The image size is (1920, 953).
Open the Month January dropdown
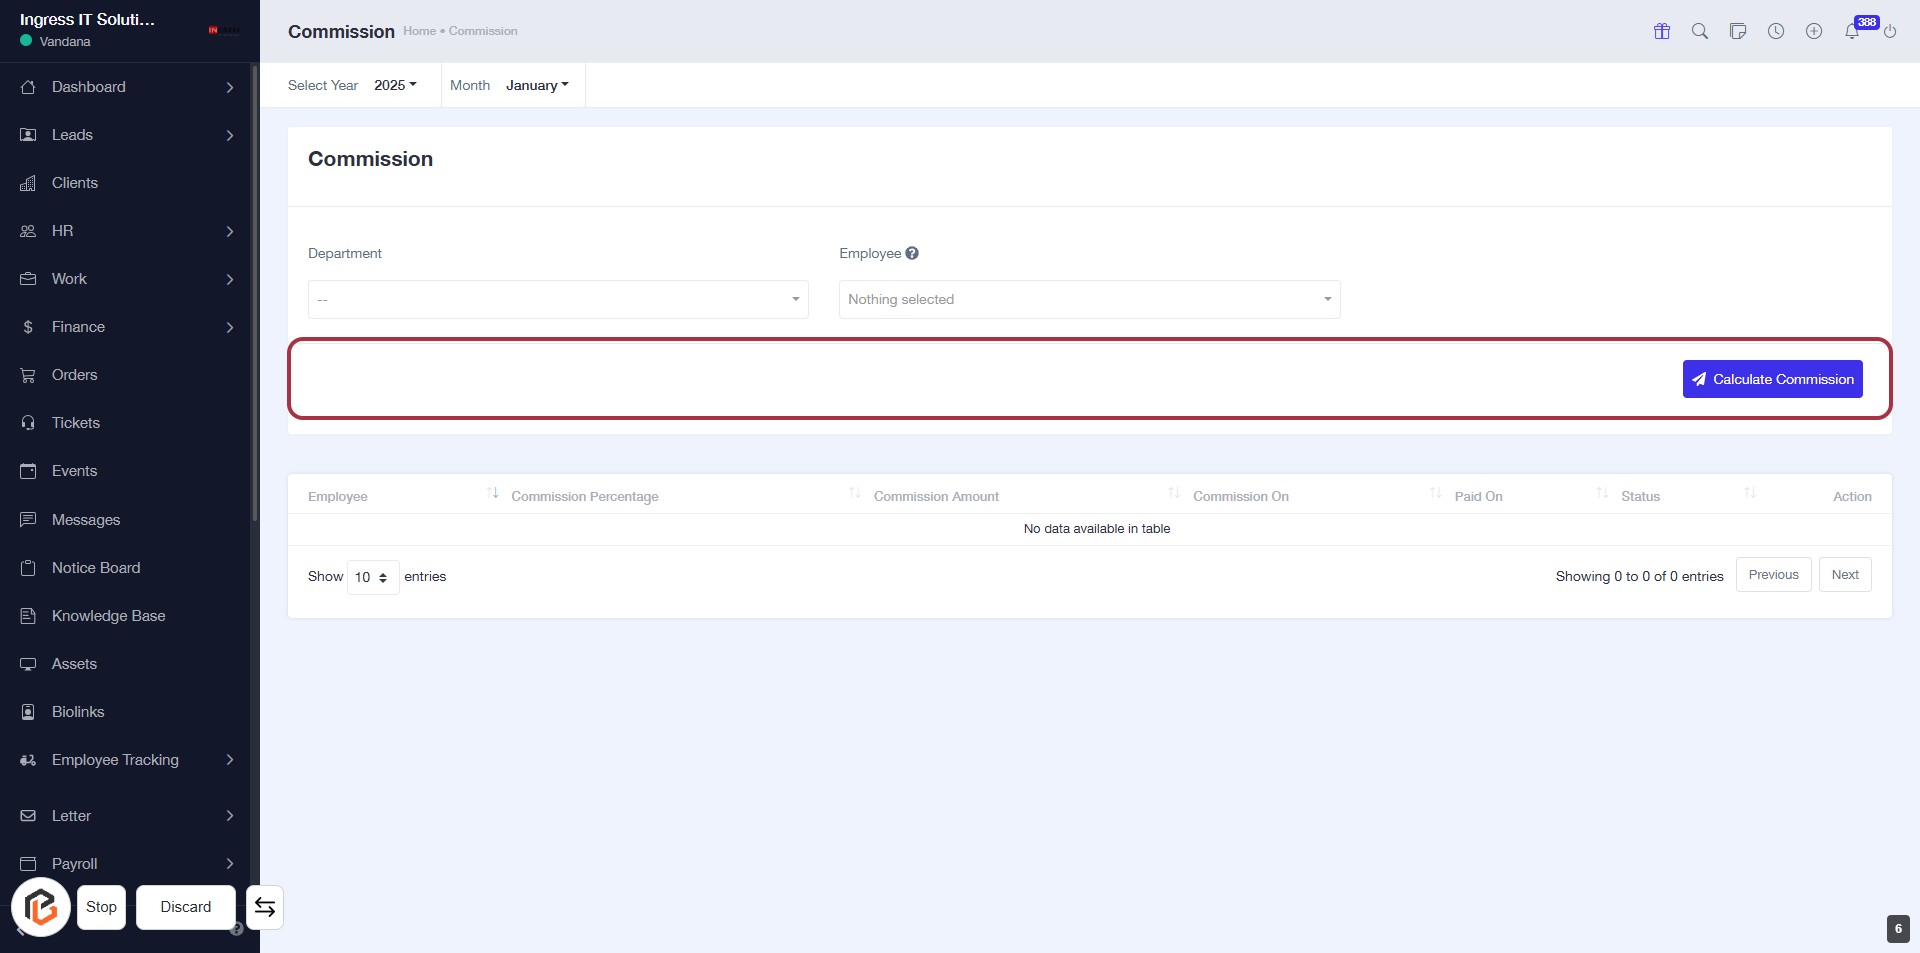536,85
